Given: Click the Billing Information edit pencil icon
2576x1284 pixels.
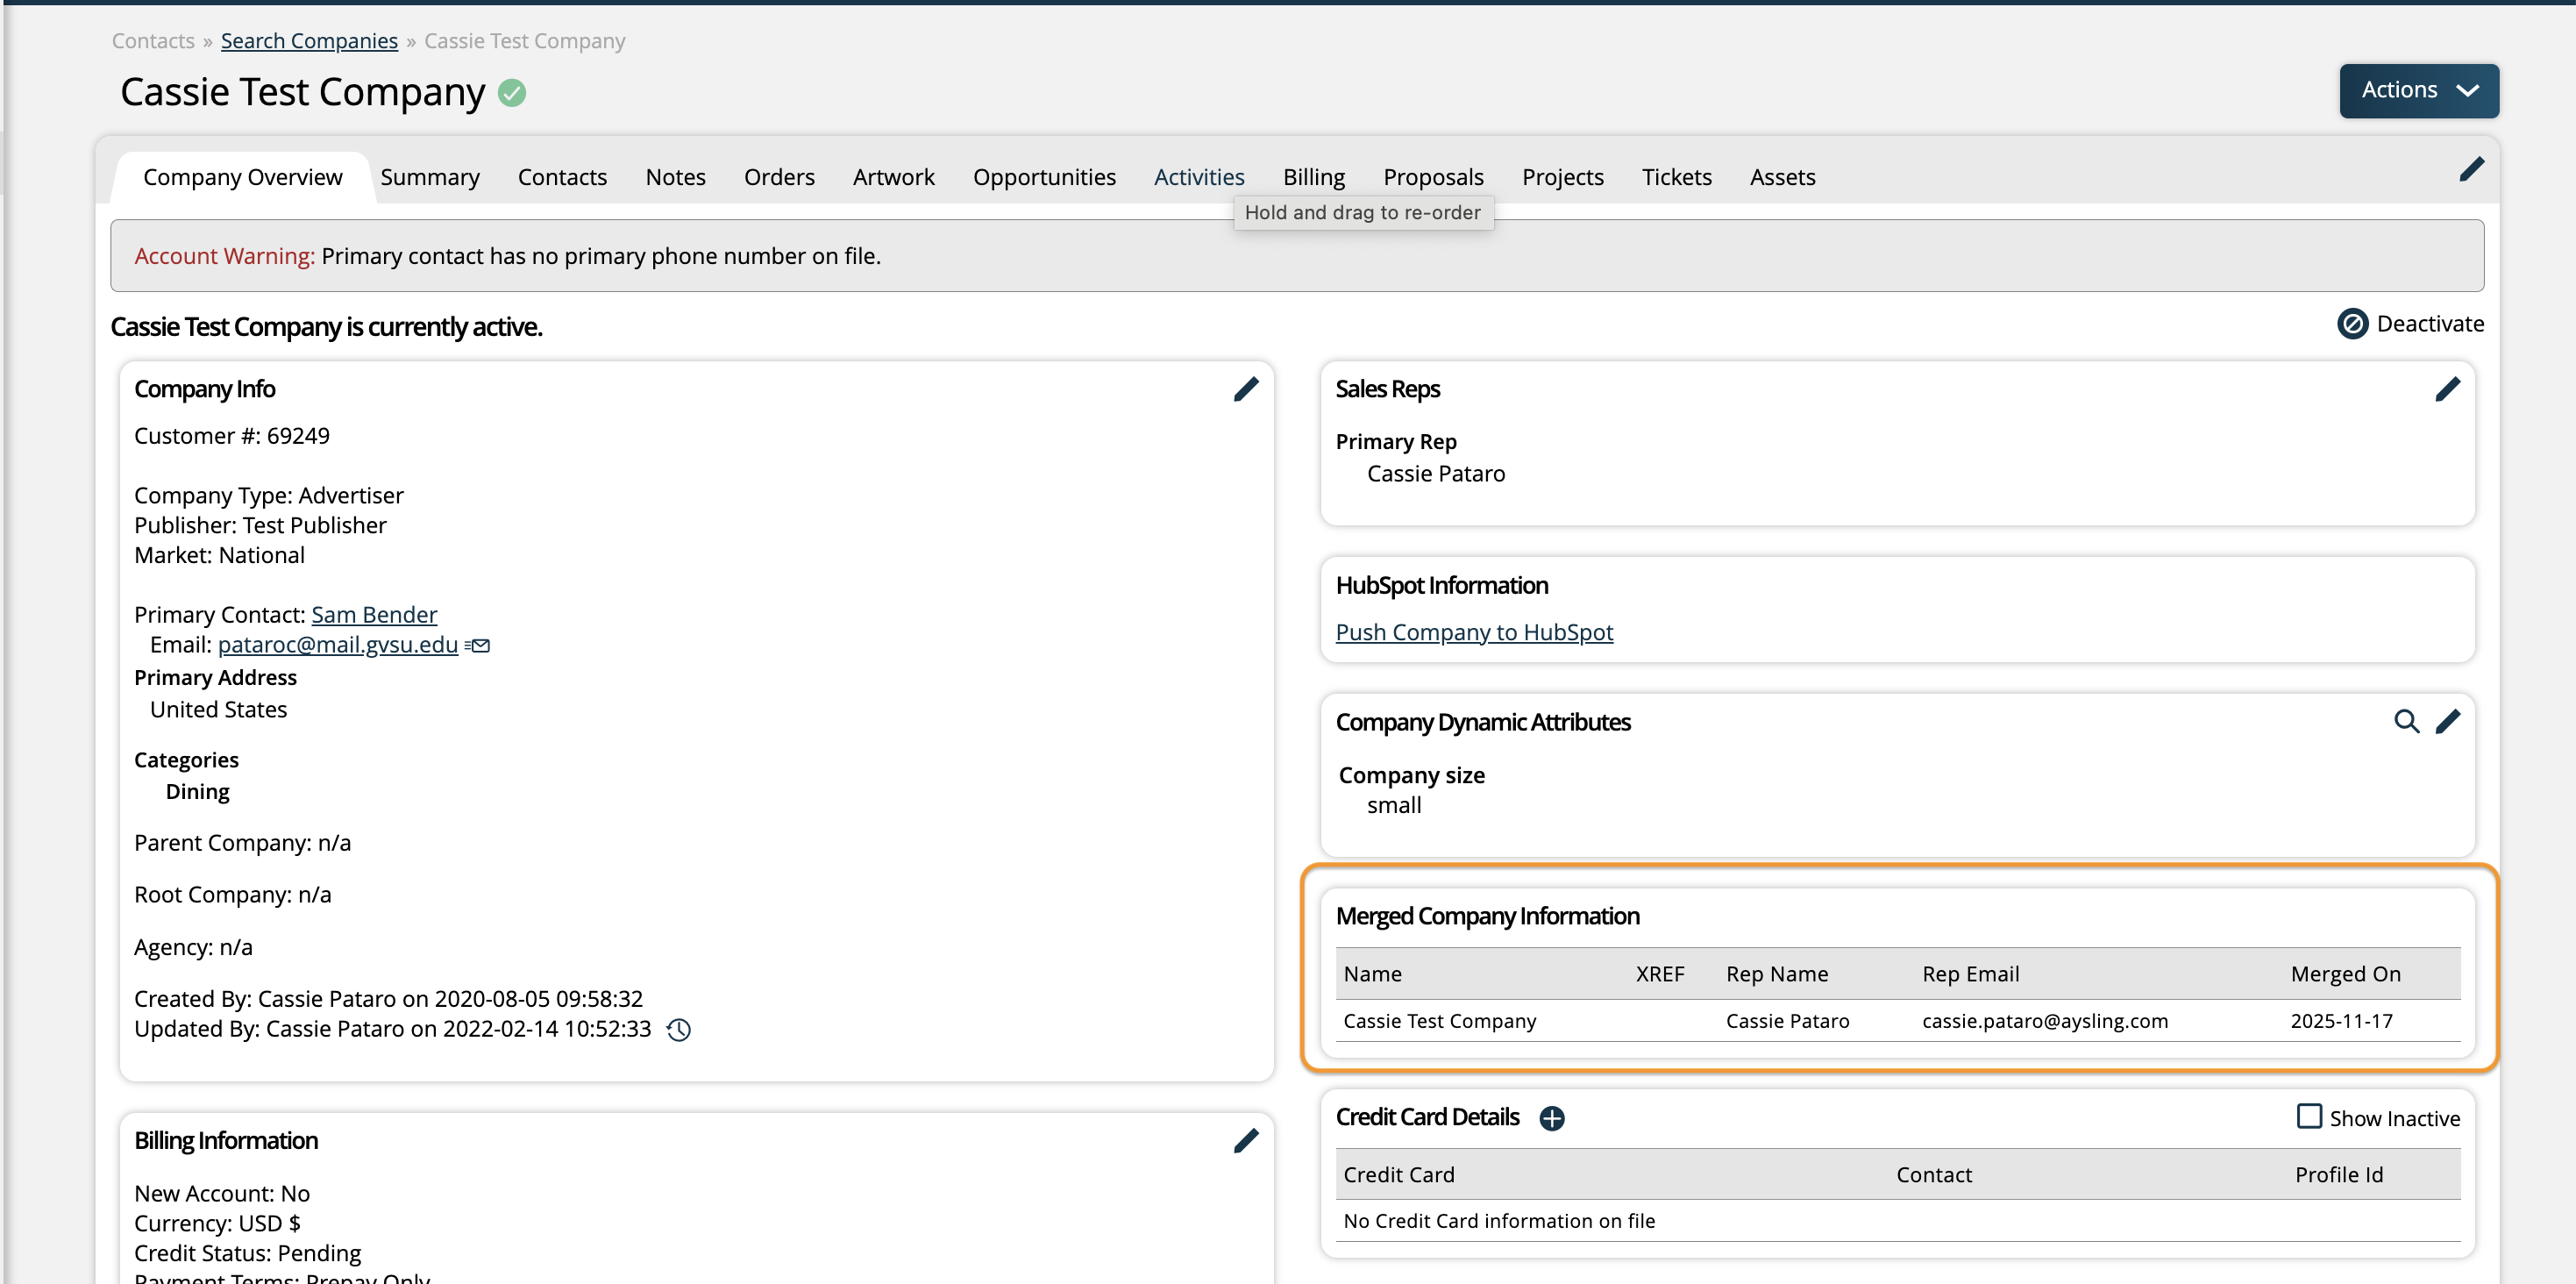Looking at the screenshot, I should pyautogui.click(x=1245, y=1140).
